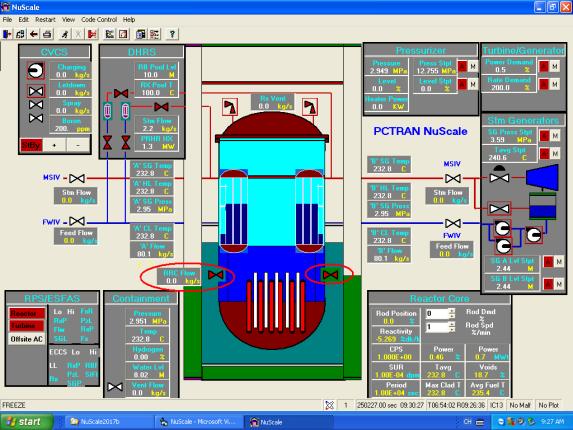Set turbine Power Demand to Manual (M)
Viewport: 573px width, 430px height.
[x=555, y=66]
